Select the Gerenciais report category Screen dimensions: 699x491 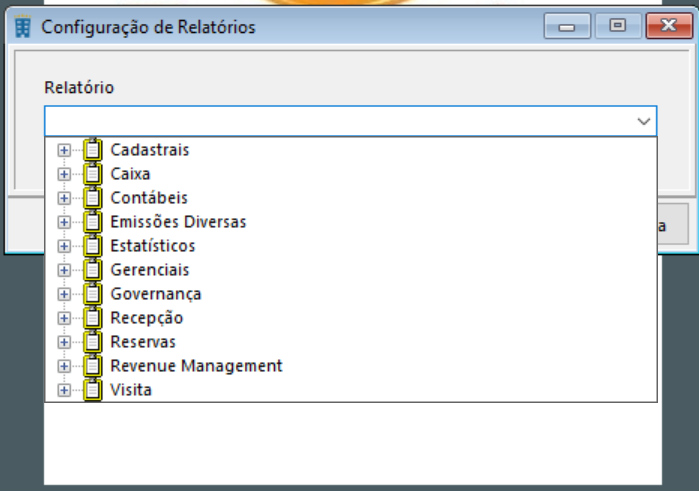150,270
